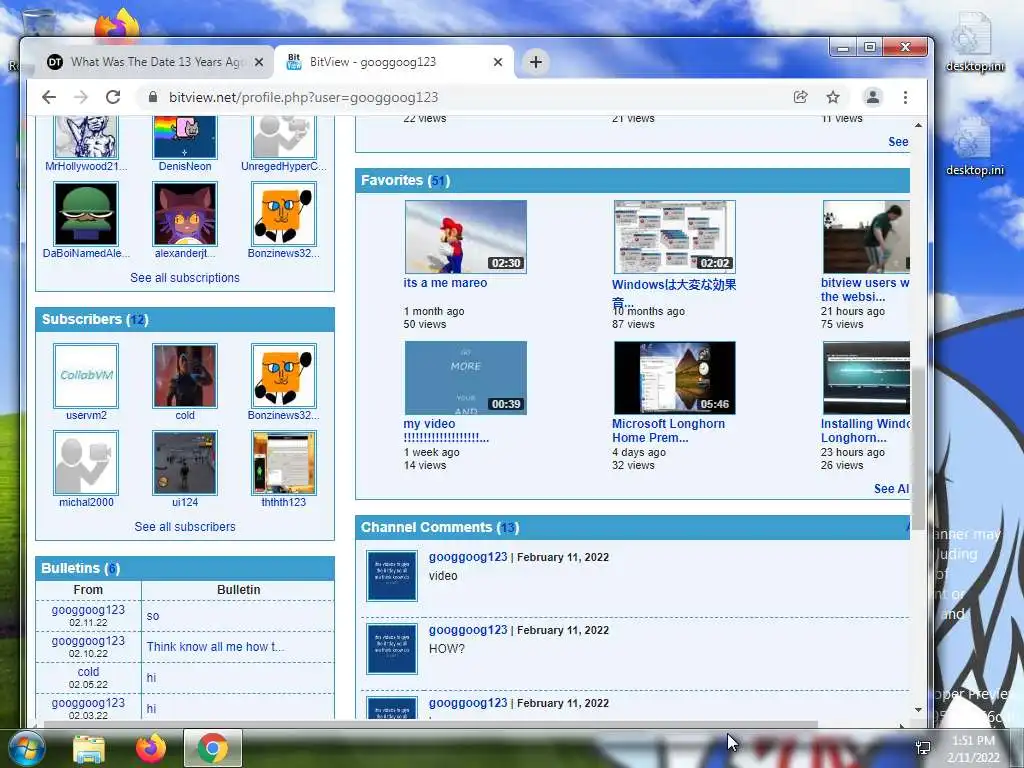This screenshot has height=768, width=1024.
Task: Click avatar beside the 'video' comment
Action: click(392, 576)
